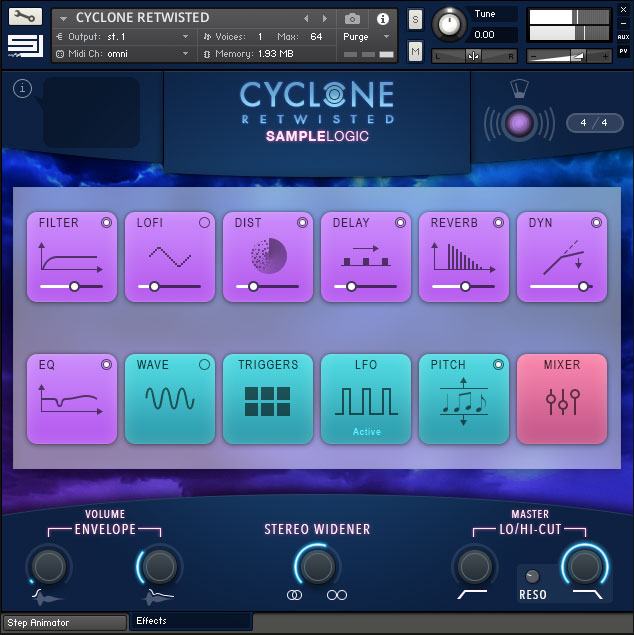
Task: Switch to the Step Animator tab
Action: pyautogui.click(x=64, y=622)
